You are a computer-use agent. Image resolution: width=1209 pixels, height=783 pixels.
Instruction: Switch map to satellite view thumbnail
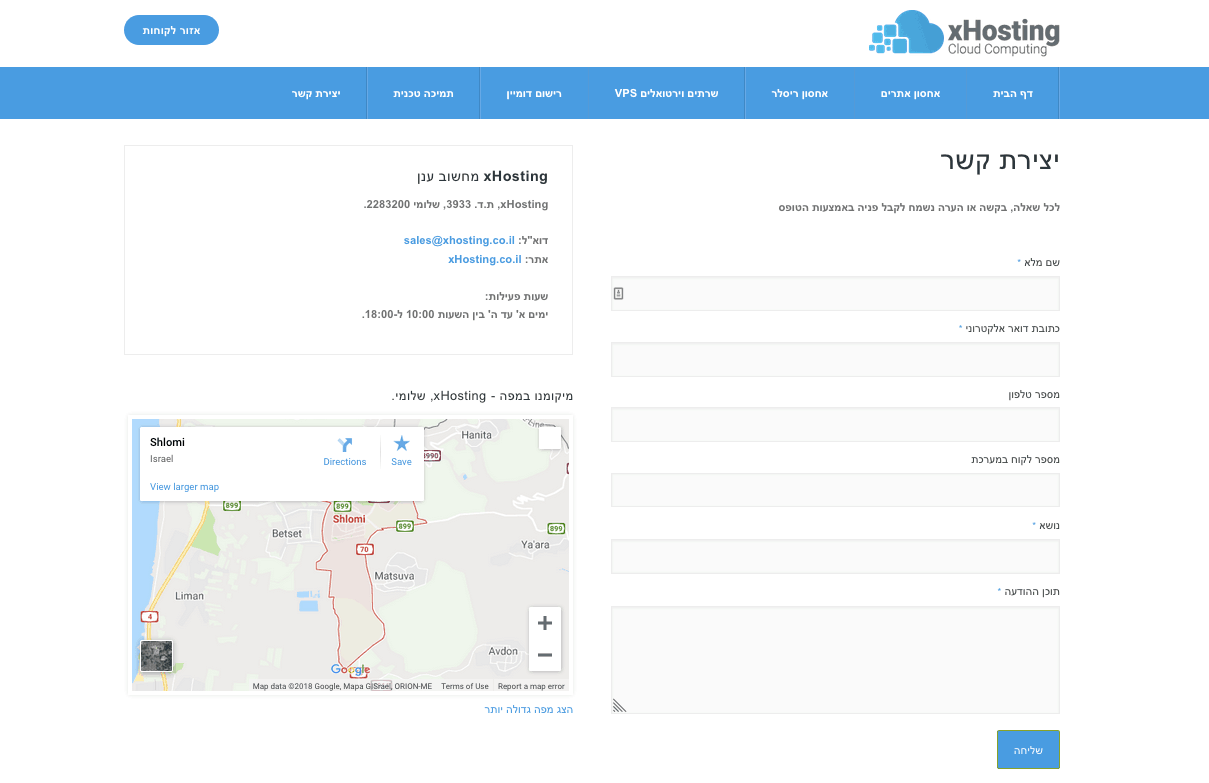(156, 656)
